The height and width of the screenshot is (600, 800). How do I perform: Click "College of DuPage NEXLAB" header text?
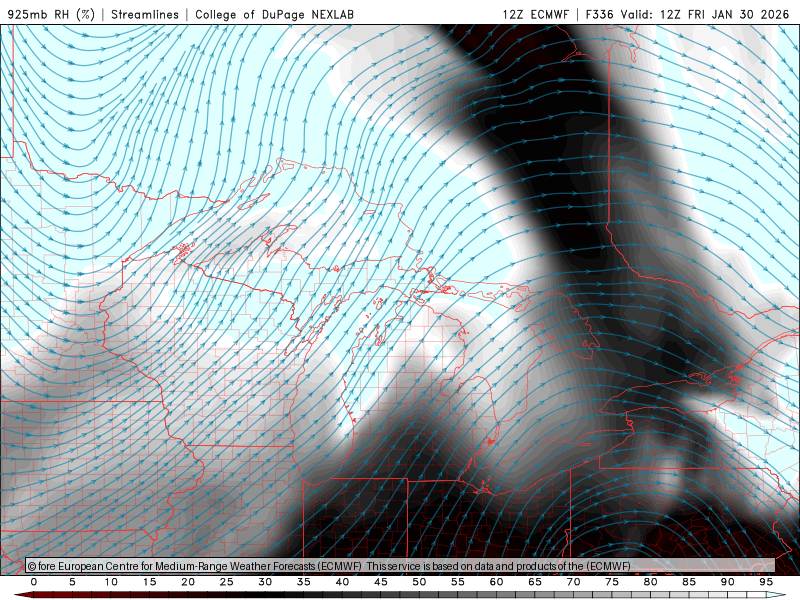274,14
